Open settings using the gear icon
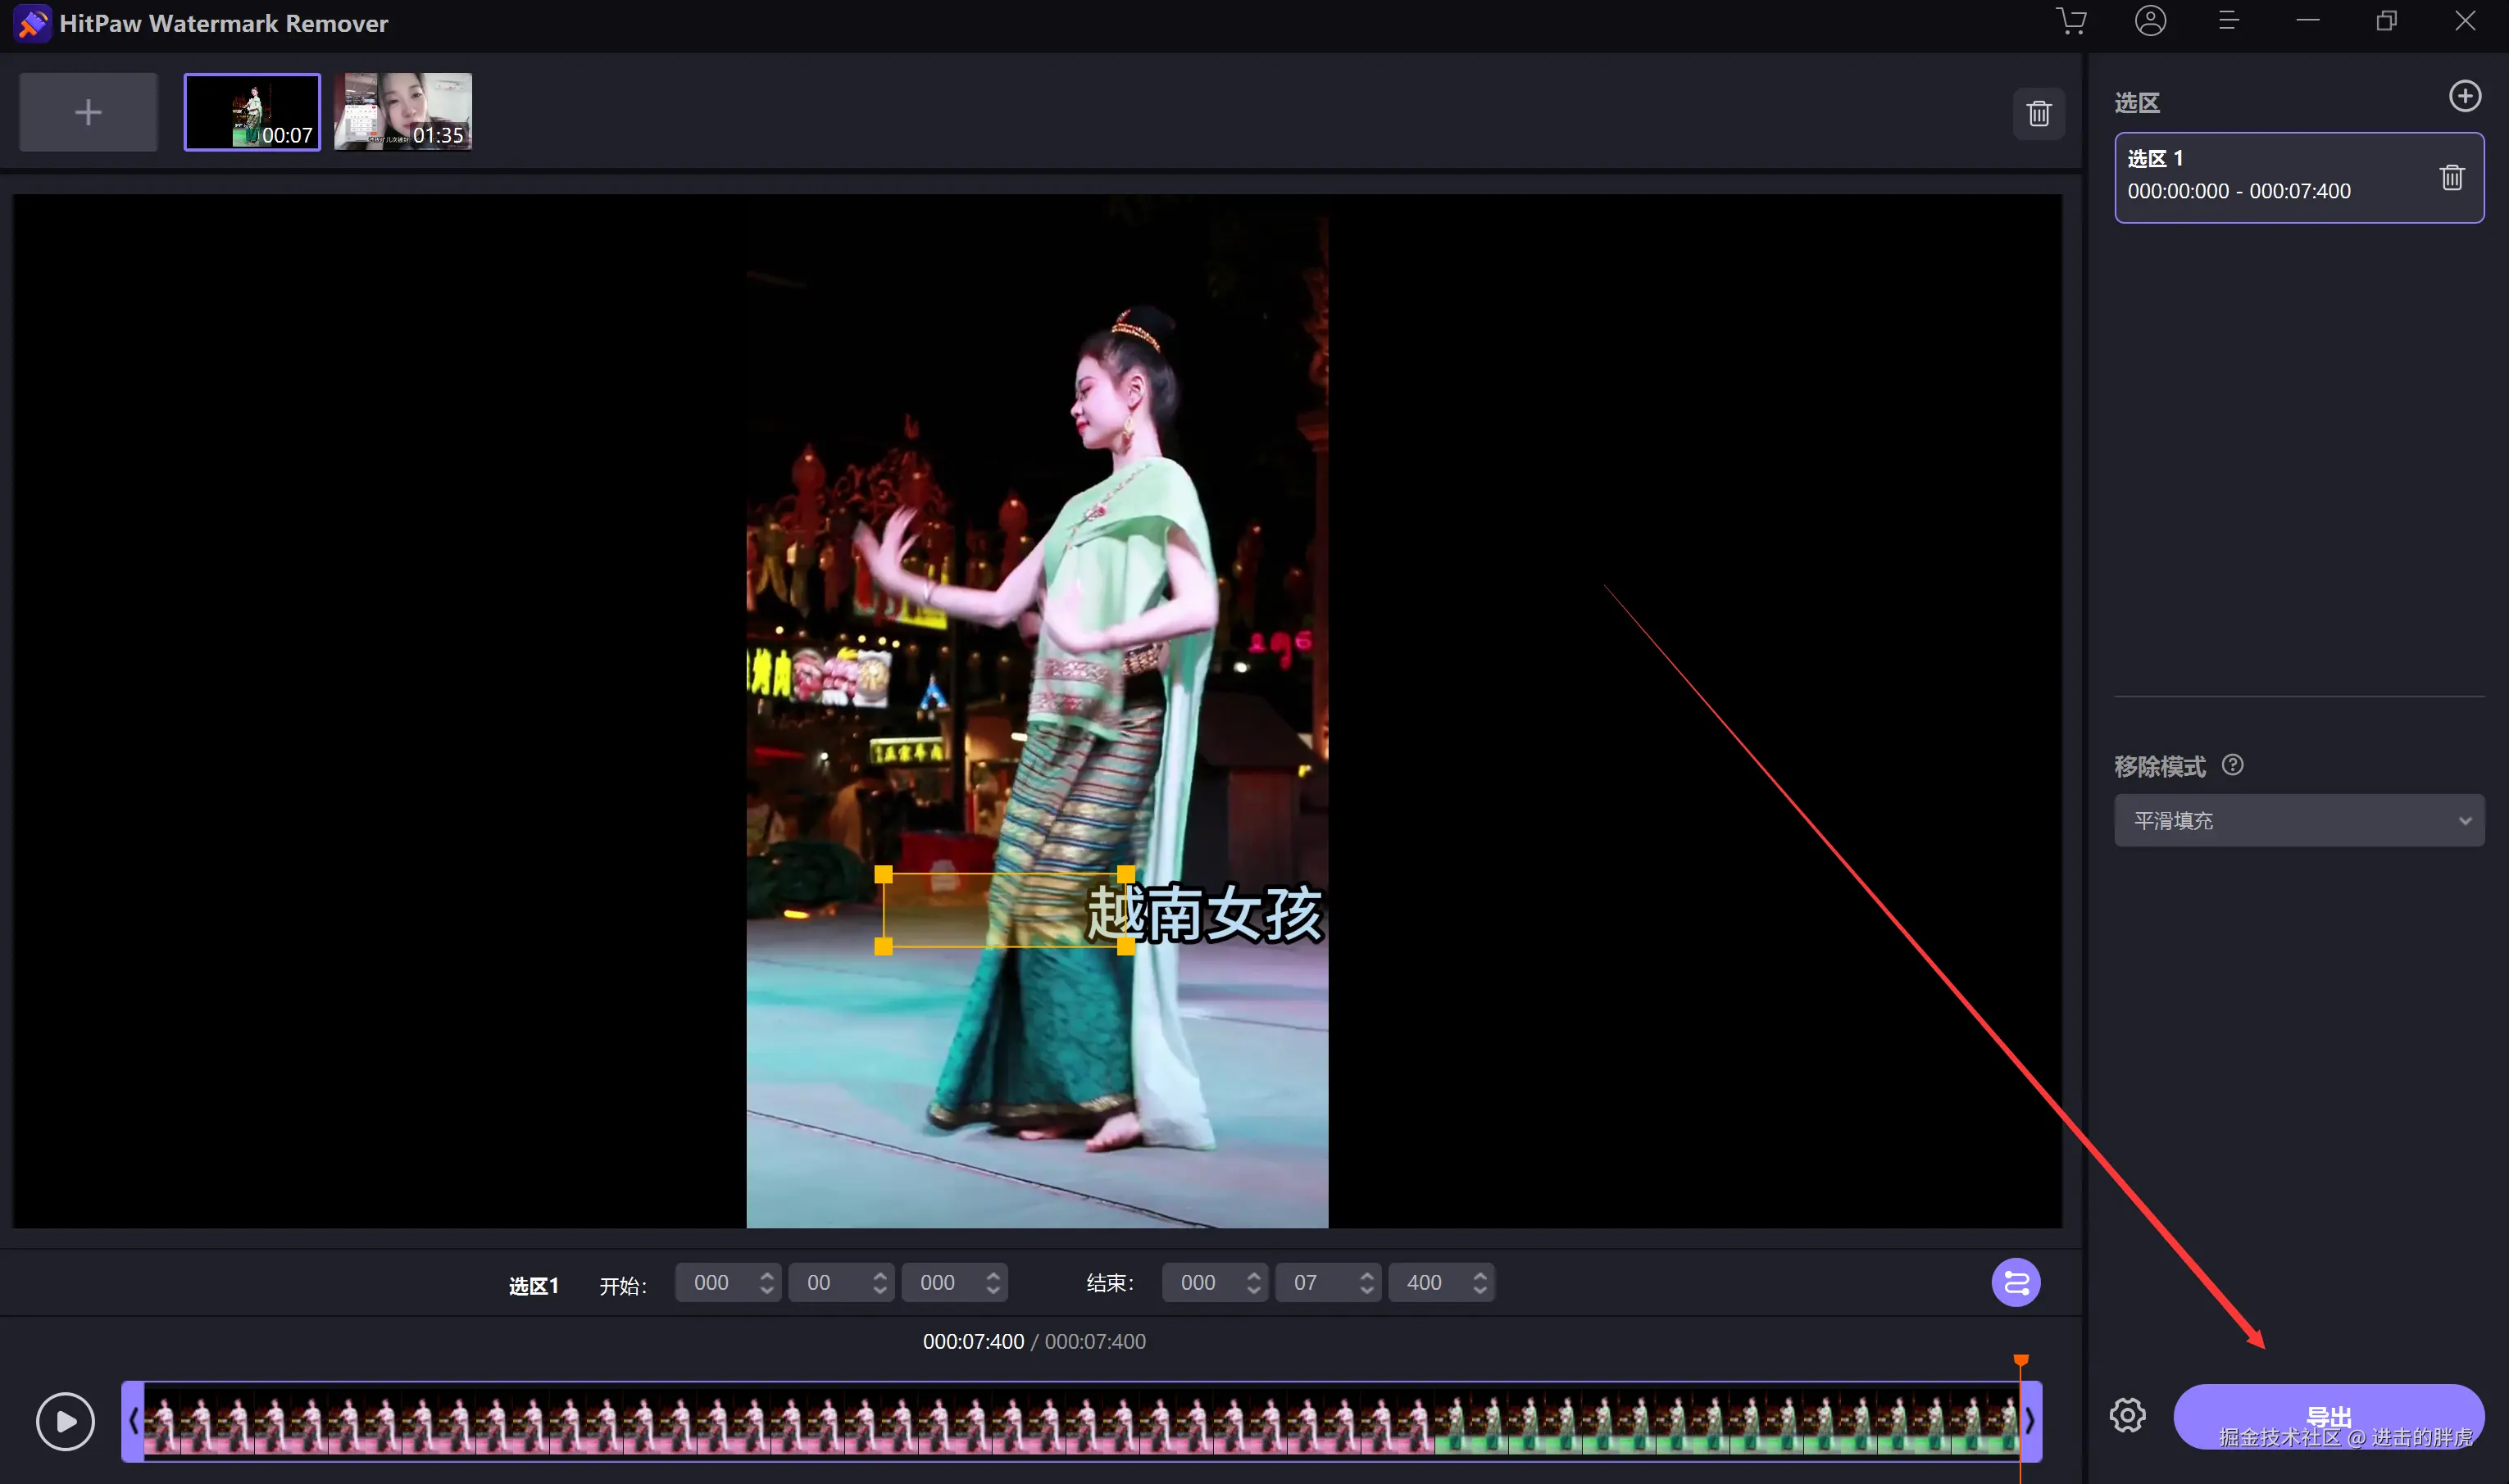Screen dimensions: 2509x1484 [x=2127, y=1415]
